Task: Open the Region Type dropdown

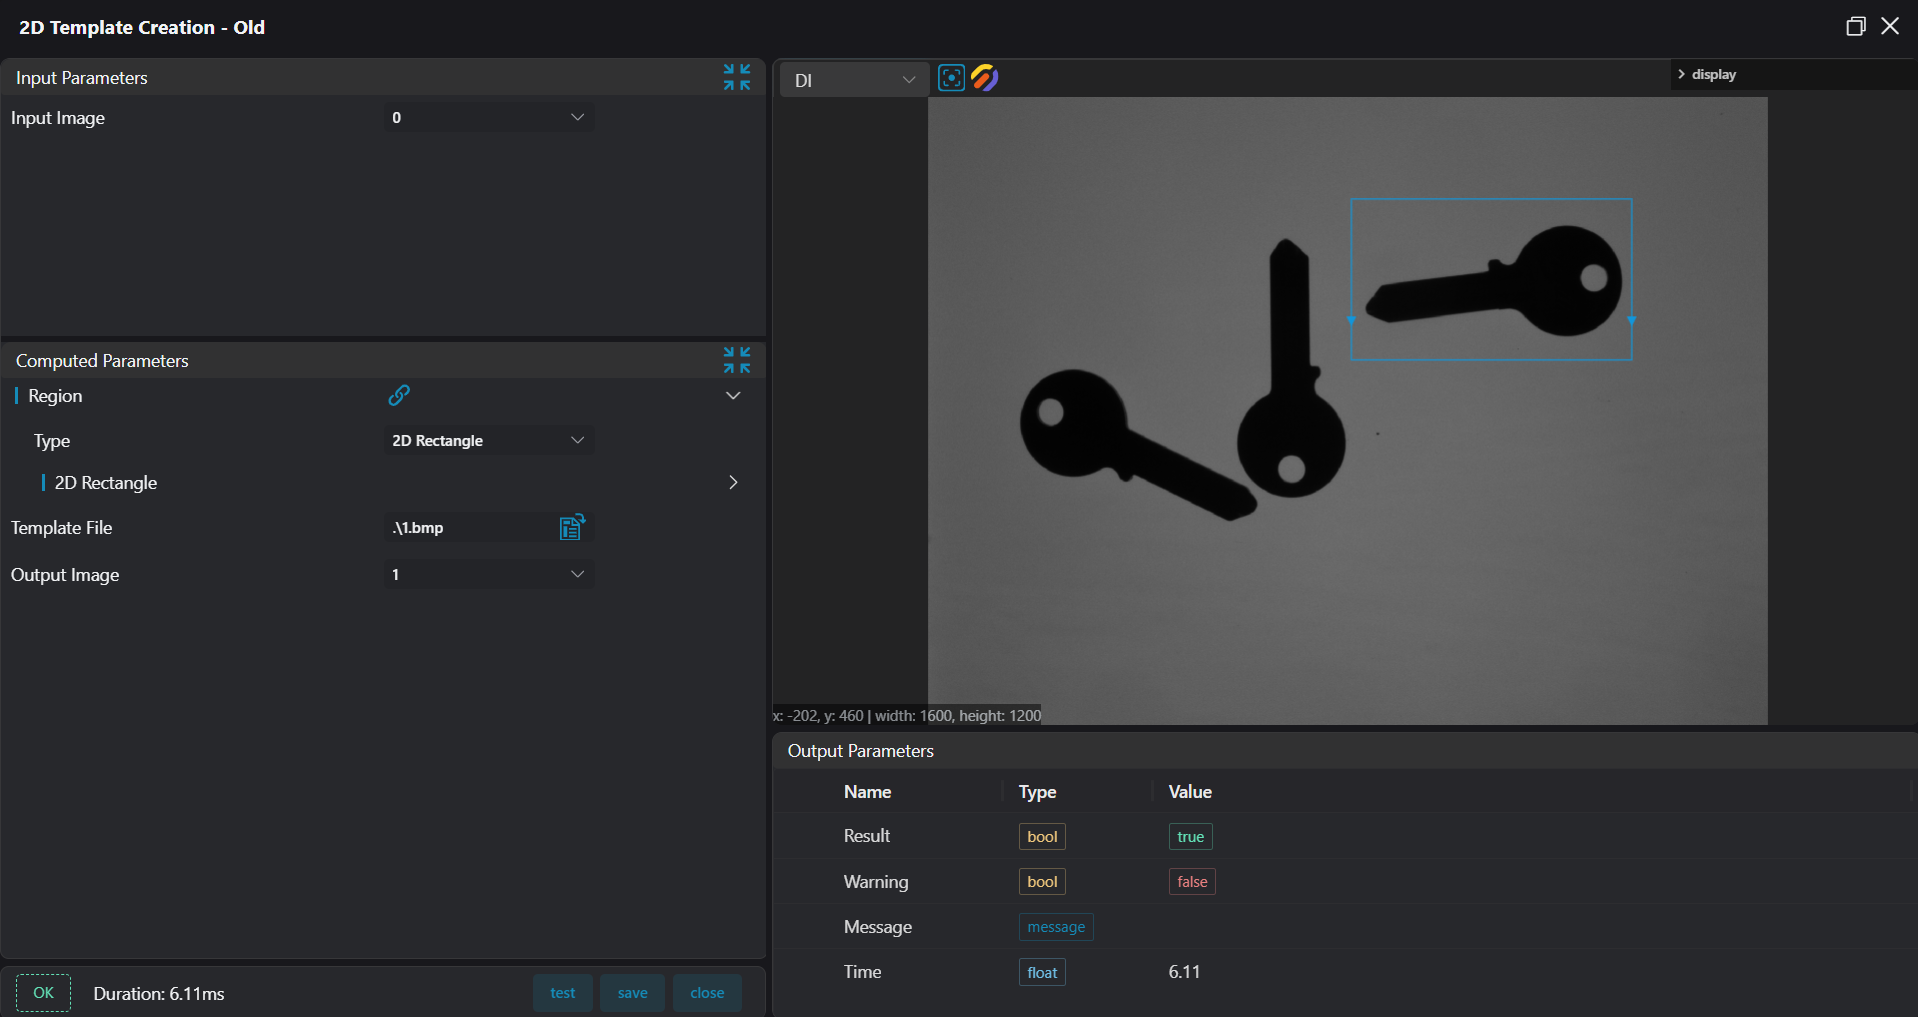Action: tap(489, 441)
